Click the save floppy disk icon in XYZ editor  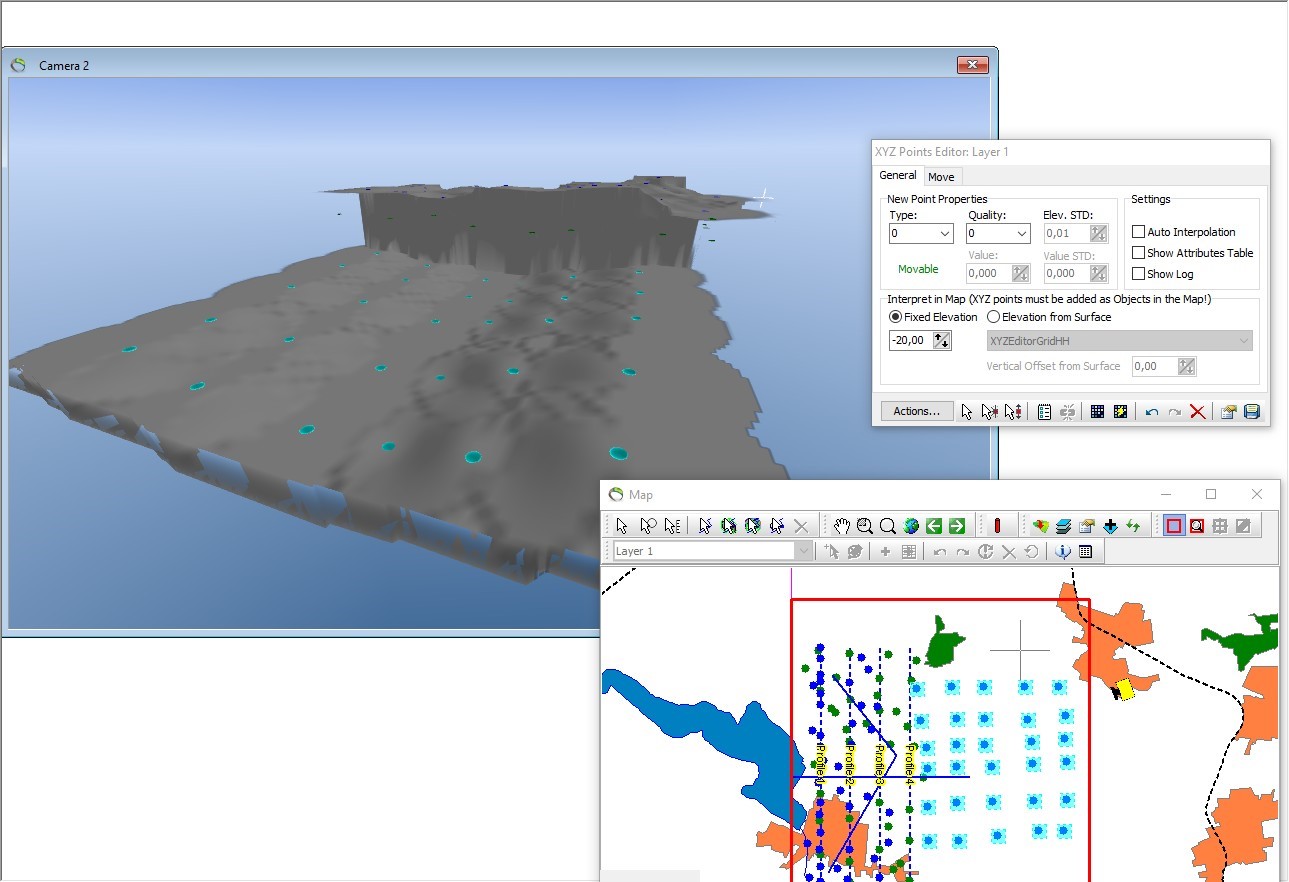click(1251, 411)
